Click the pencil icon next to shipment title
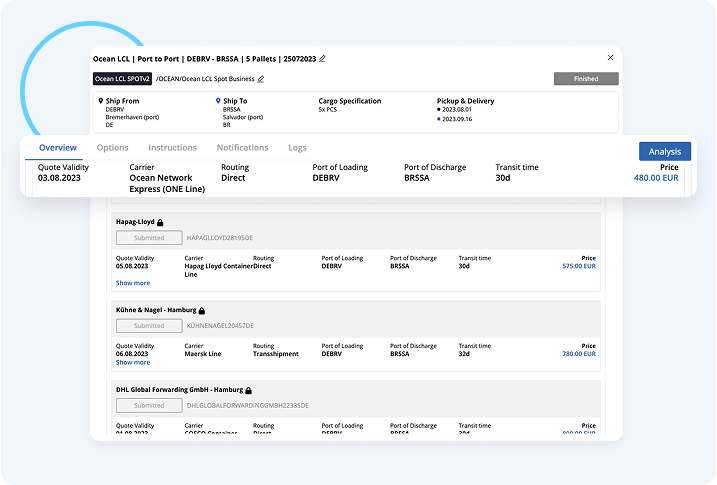 click(322, 59)
